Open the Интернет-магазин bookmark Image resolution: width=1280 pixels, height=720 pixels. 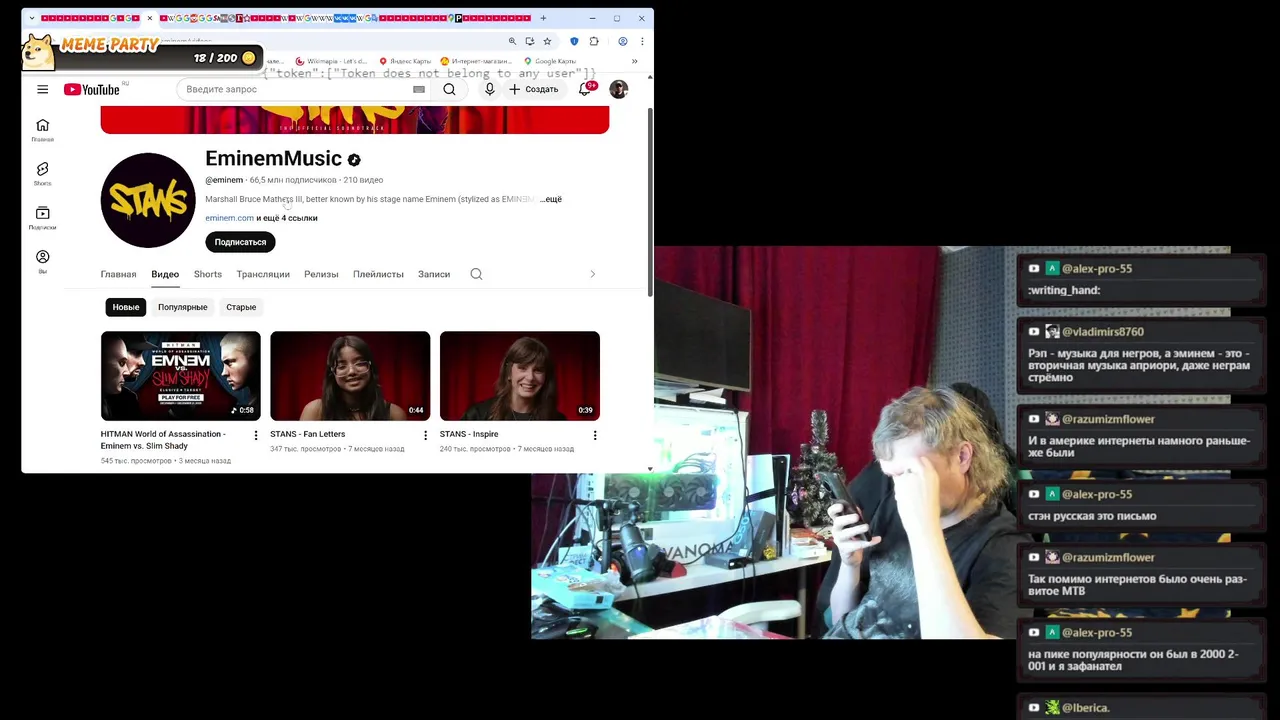point(476,61)
